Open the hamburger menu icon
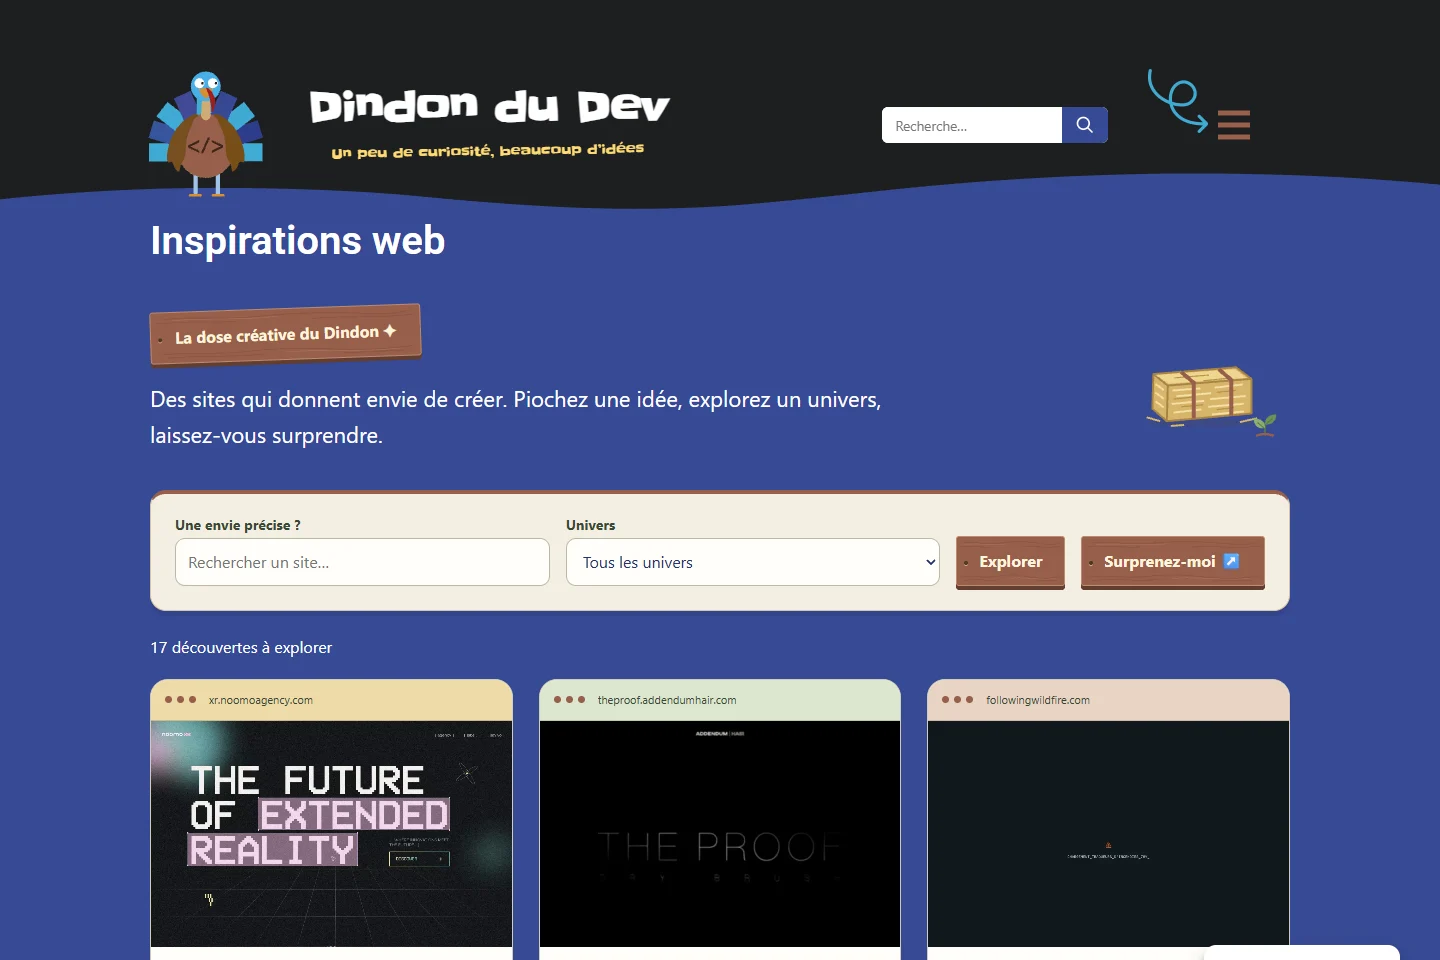The width and height of the screenshot is (1440, 960). coord(1234,125)
